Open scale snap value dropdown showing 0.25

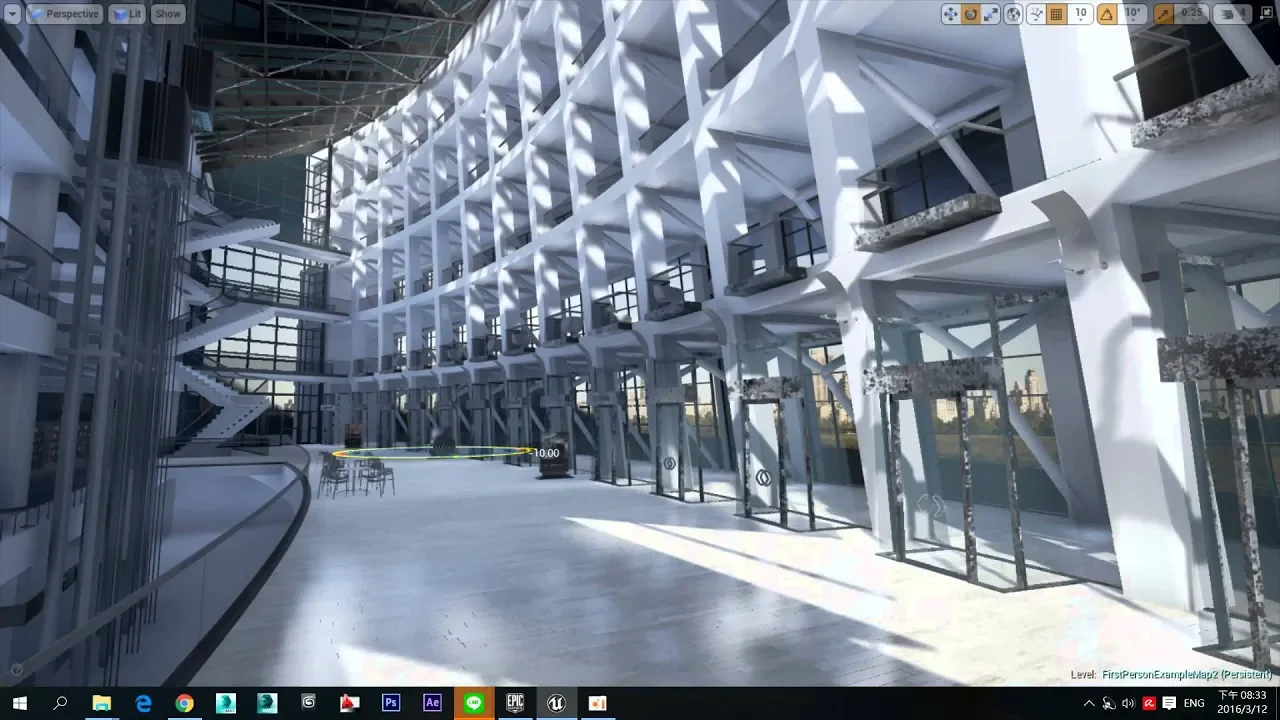coord(1191,14)
